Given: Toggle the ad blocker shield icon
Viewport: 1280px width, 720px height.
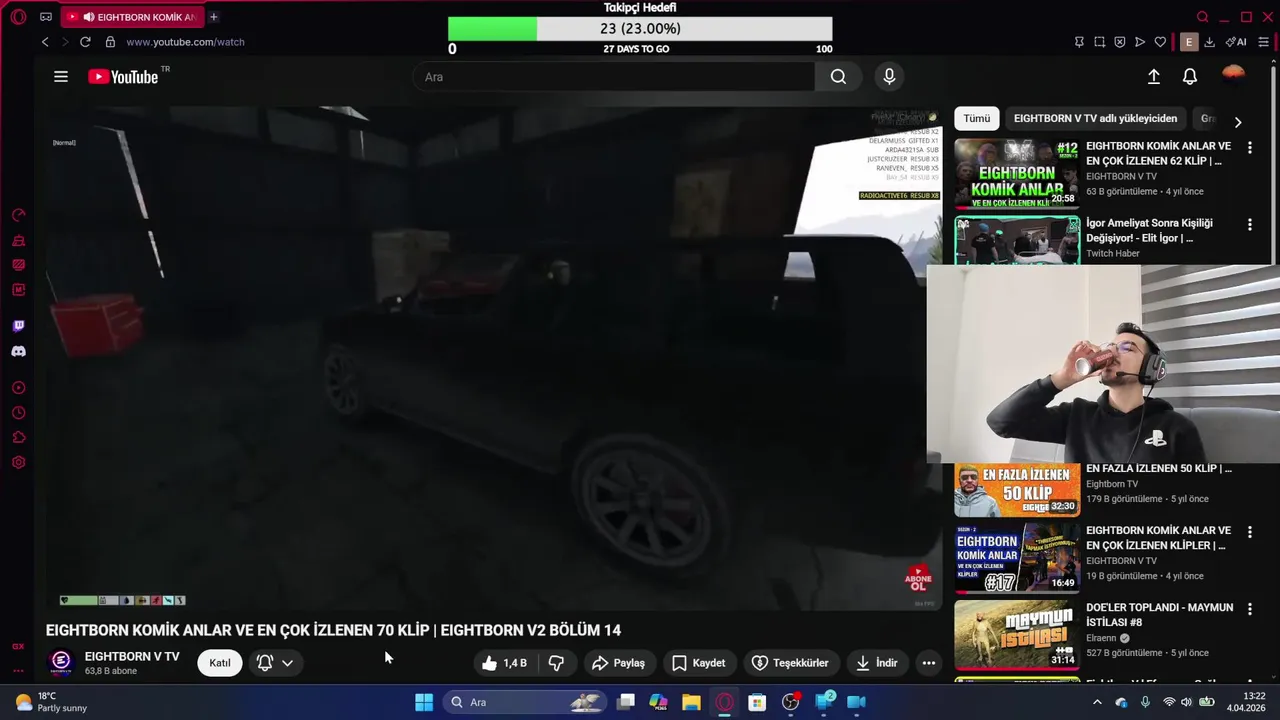Looking at the screenshot, I should point(1119,42).
